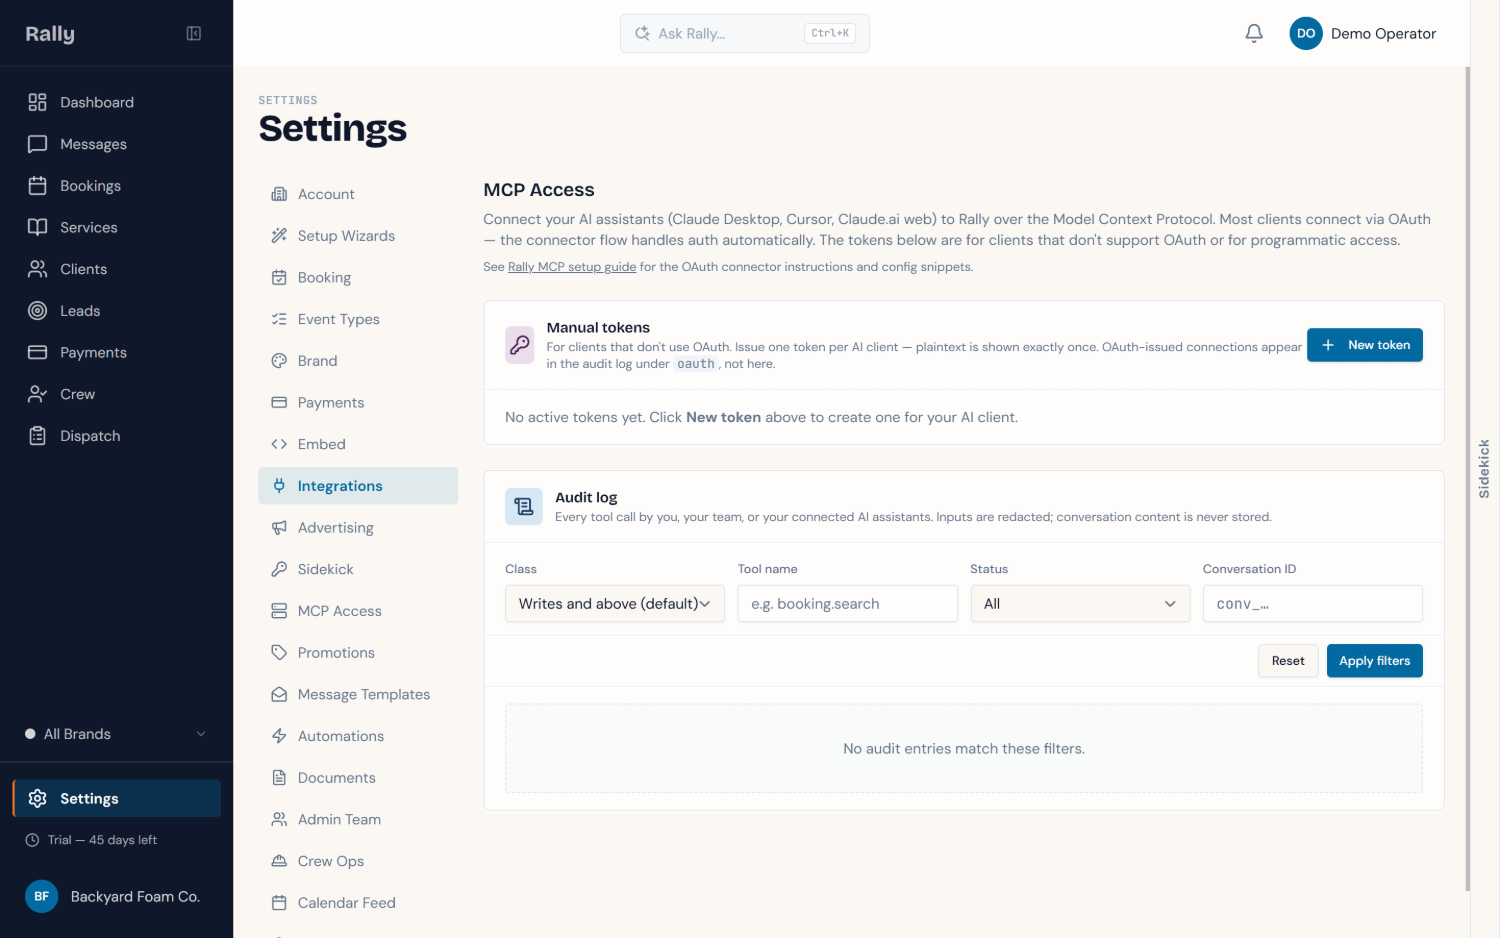Open Message Templates settings
Image resolution: width=1500 pixels, height=938 pixels.
click(358, 694)
